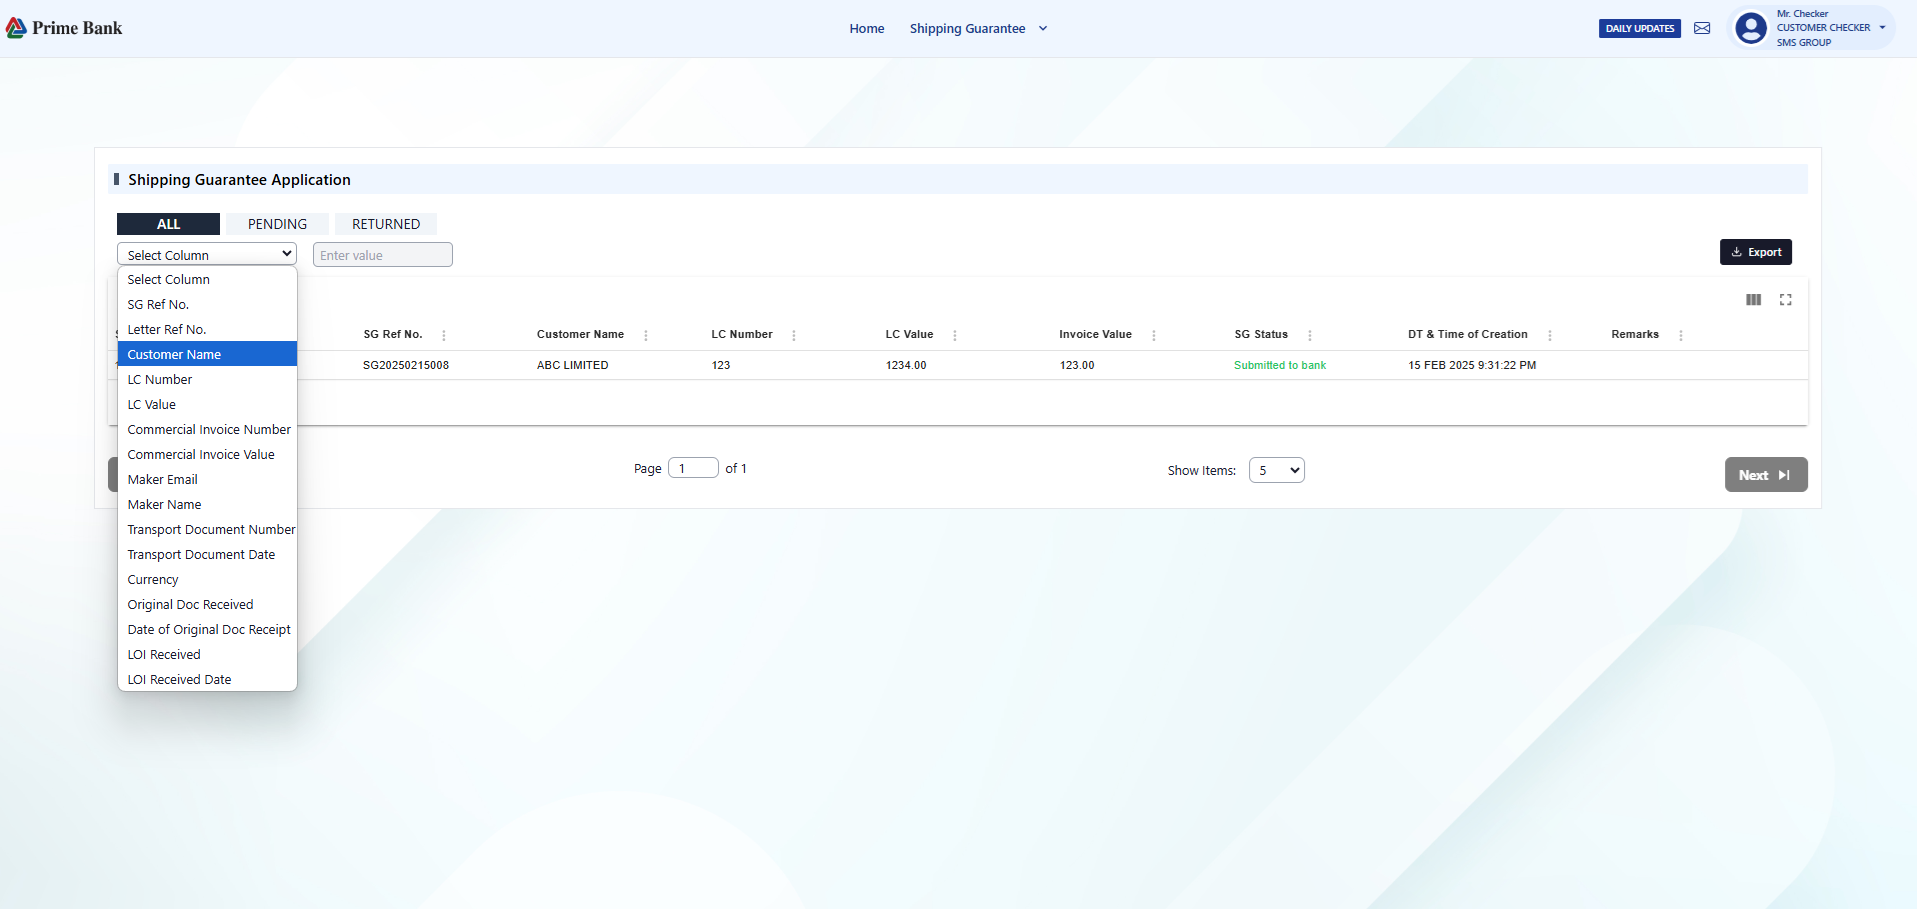Image resolution: width=1917 pixels, height=909 pixels.
Task: Focus the Enter value filter field
Action: [383, 255]
